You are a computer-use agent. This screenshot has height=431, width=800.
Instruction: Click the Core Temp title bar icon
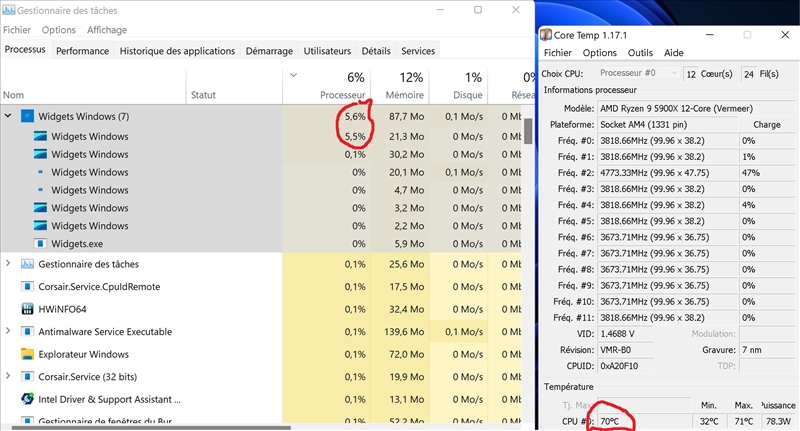click(546, 34)
